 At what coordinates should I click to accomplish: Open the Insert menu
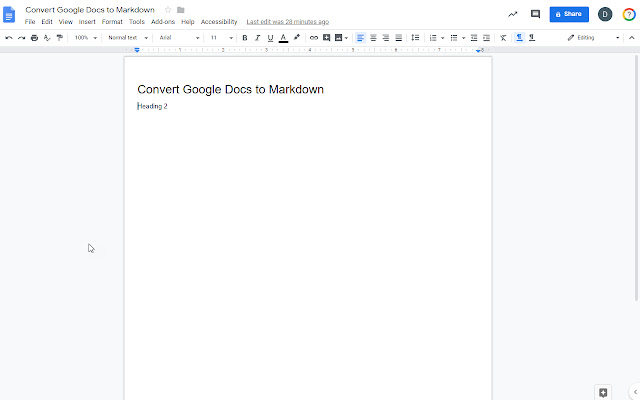(87, 22)
